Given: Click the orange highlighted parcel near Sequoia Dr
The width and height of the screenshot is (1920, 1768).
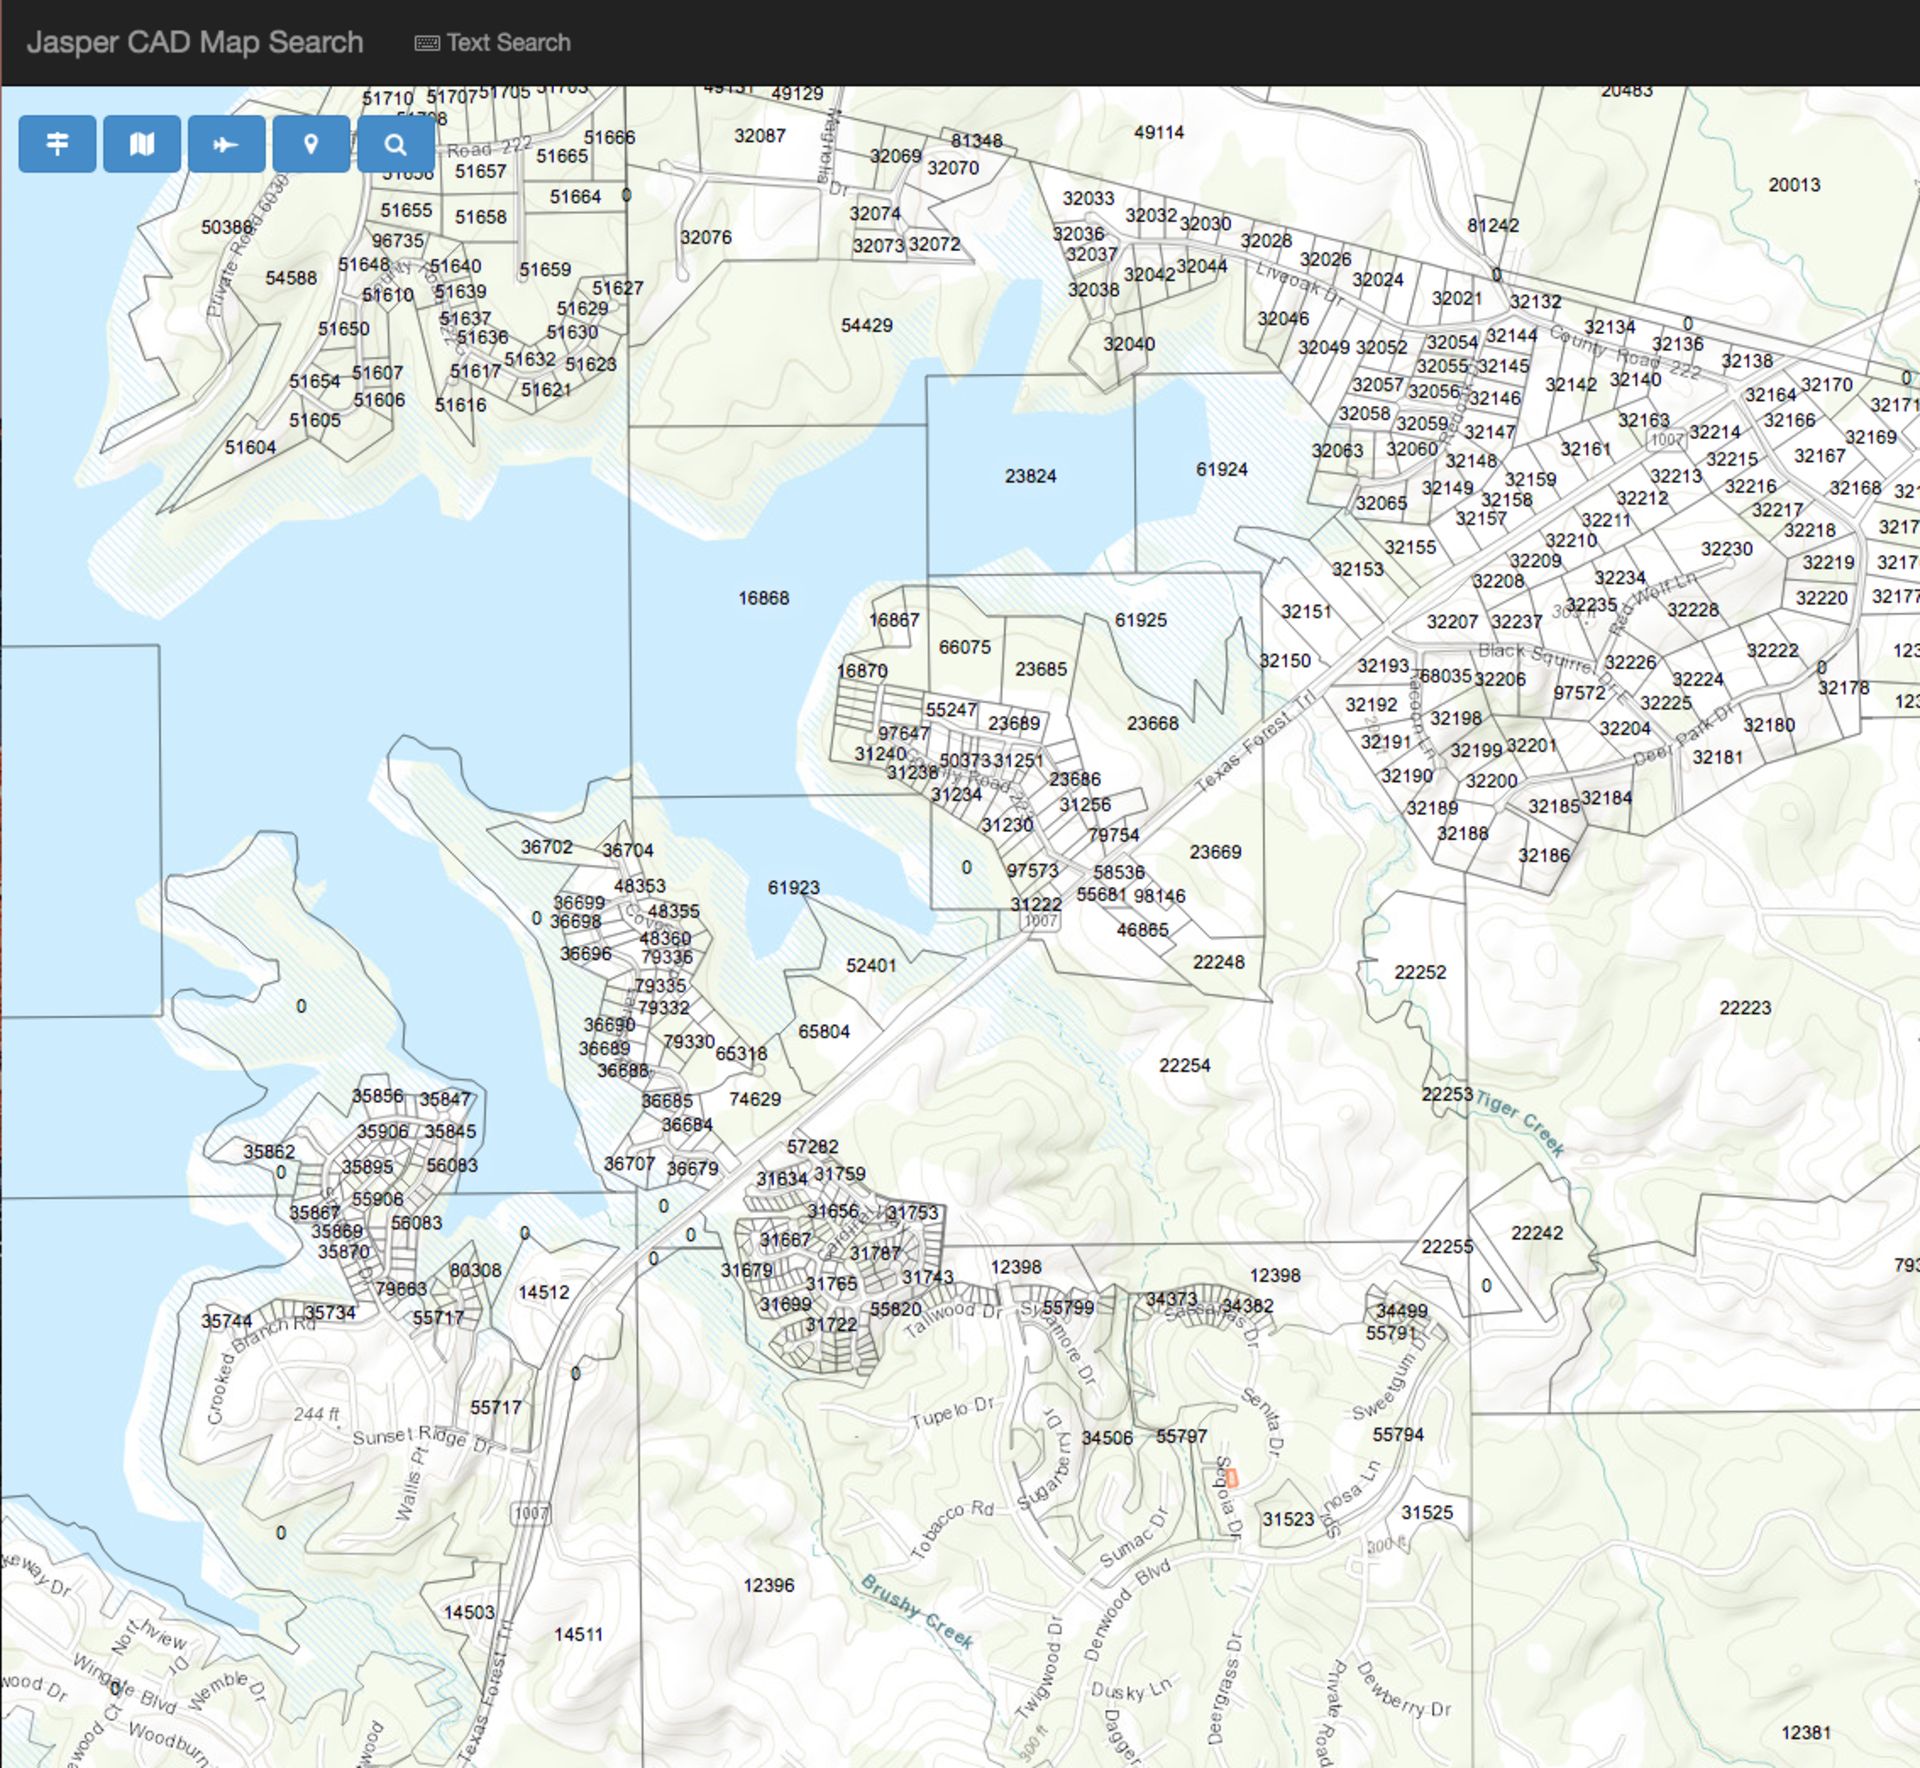Looking at the screenshot, I should coord(1232,1478).
